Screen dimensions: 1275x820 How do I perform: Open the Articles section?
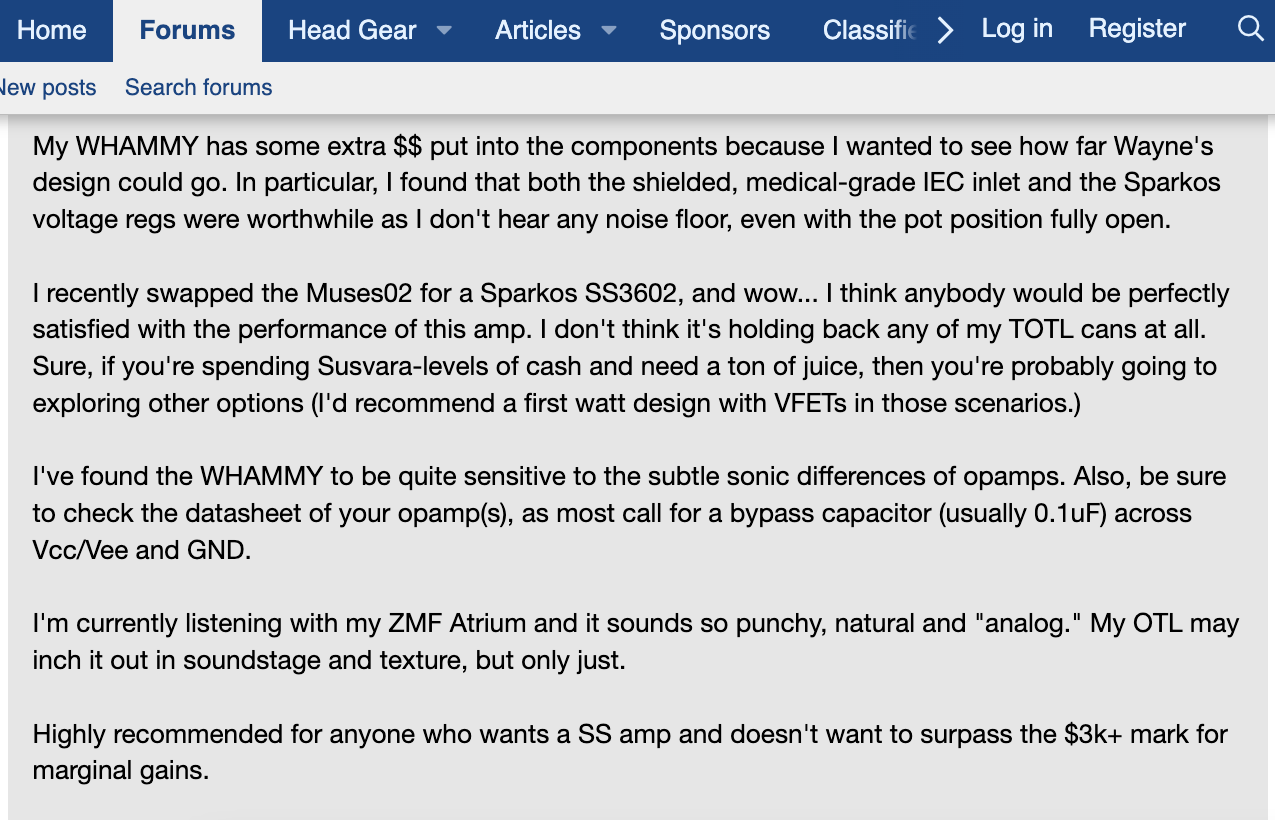tap(538, 31)
